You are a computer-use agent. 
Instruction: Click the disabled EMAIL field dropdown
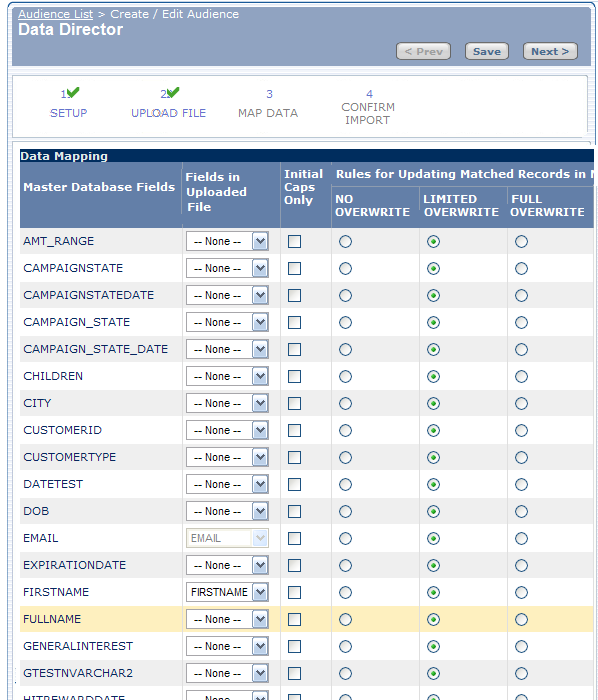click(x=227, y=538)
